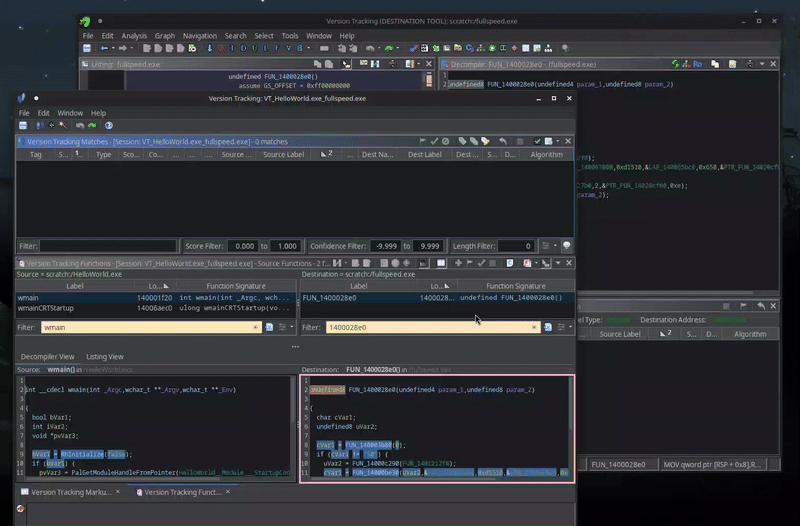Click the Length Filter value field
The height and width of the screenshot is (526, 800).
(515, 246)
